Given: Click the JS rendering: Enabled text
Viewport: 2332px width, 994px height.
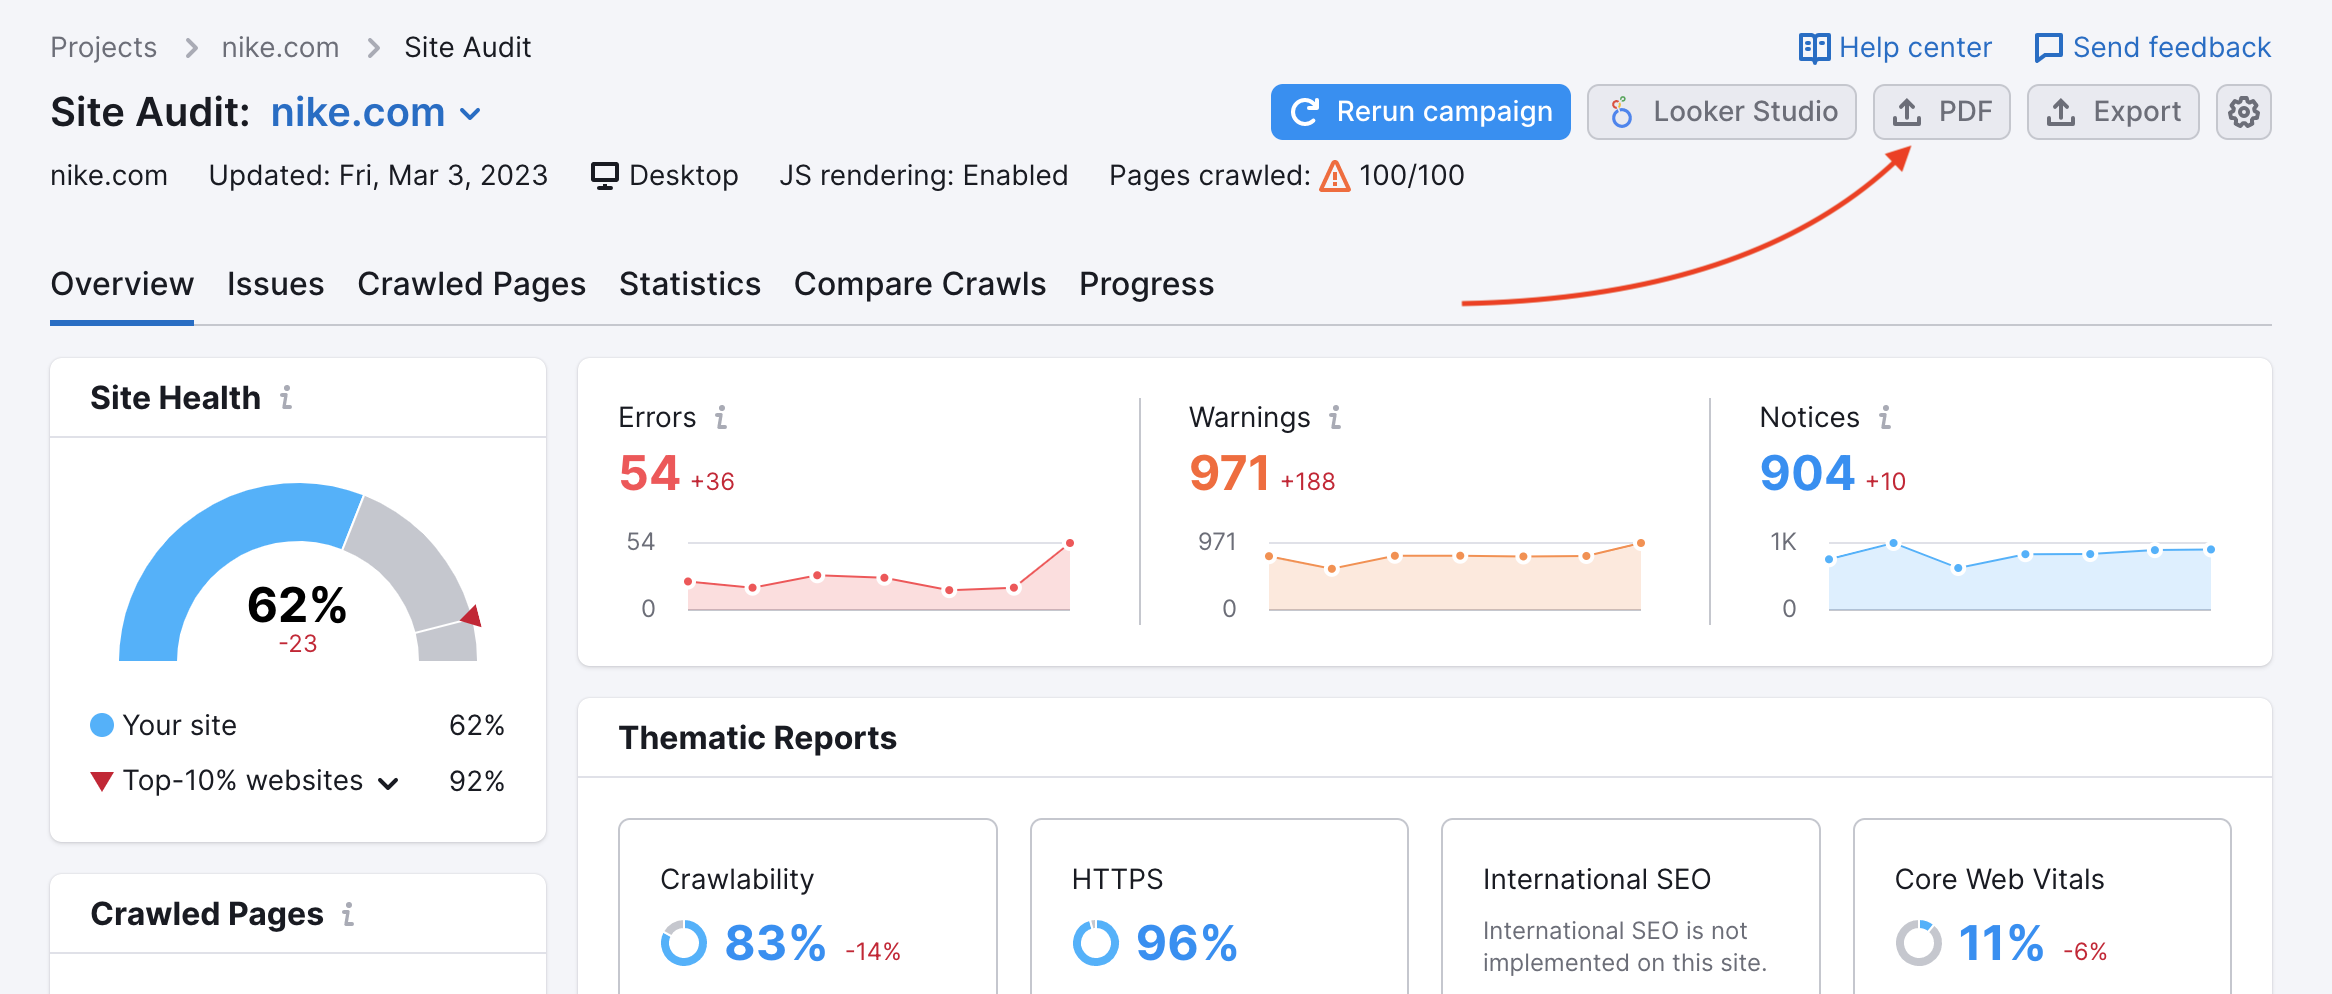Looking at the screenshot, I should 923,176.
